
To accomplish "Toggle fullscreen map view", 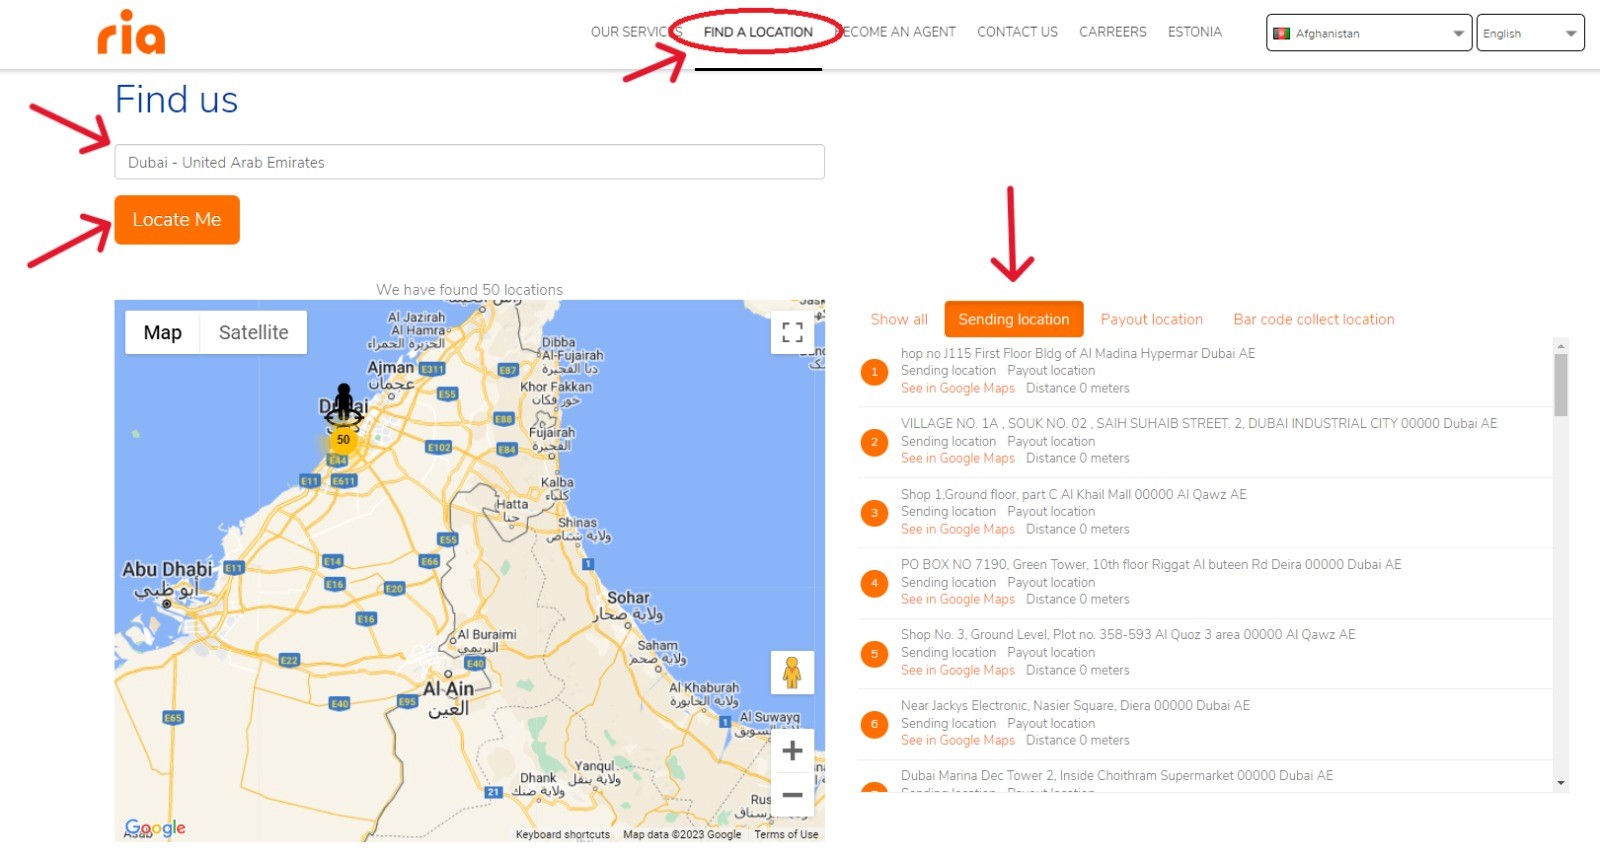I will [792, 333].
